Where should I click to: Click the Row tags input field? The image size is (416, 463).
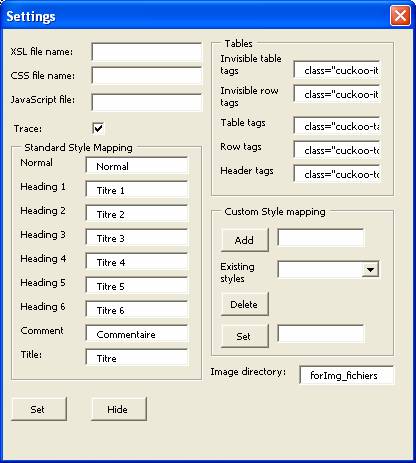point(337,150)
